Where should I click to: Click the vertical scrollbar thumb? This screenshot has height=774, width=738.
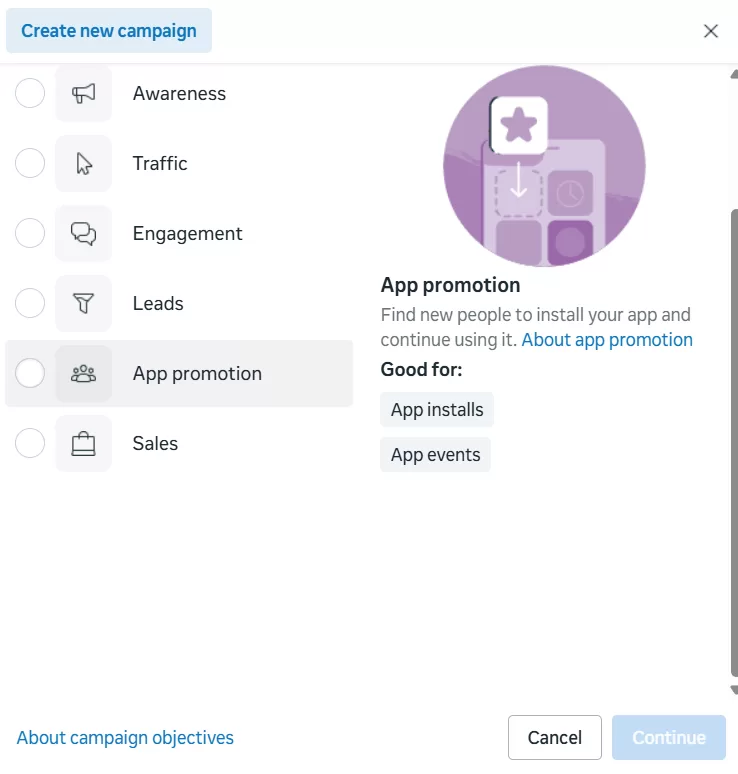733,440
